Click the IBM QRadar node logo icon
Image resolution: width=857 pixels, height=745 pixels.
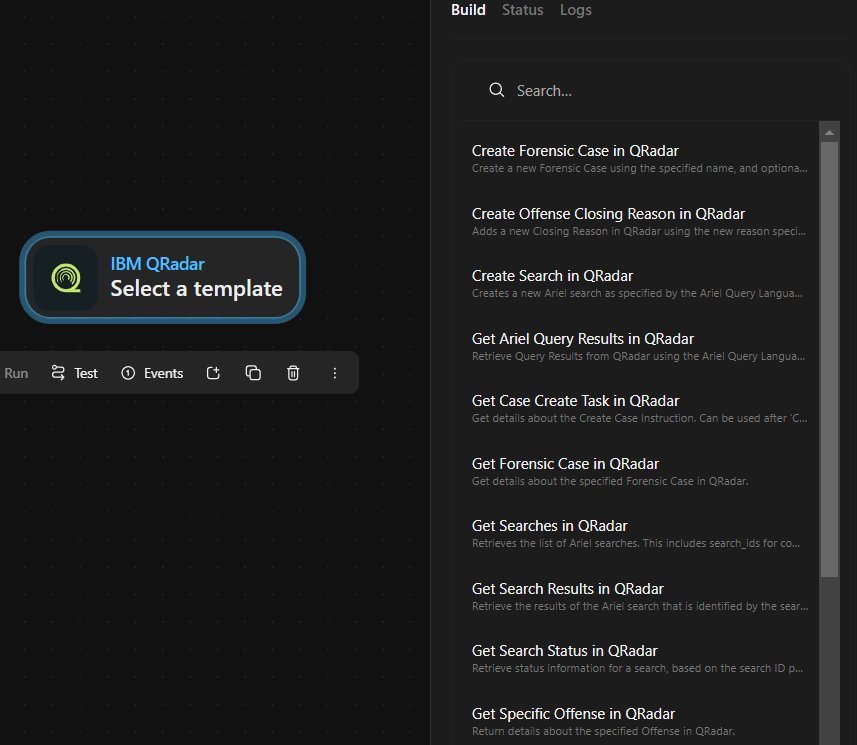tap(66, 278)
